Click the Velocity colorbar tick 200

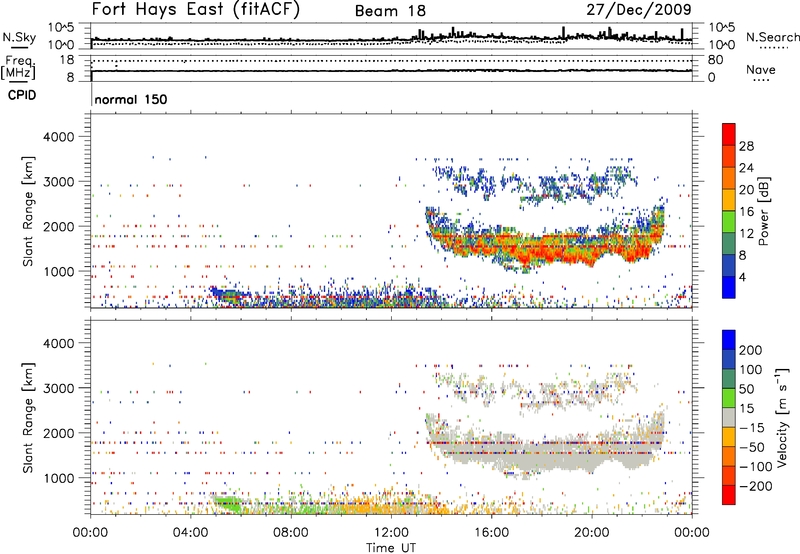(x=751, y=350)
